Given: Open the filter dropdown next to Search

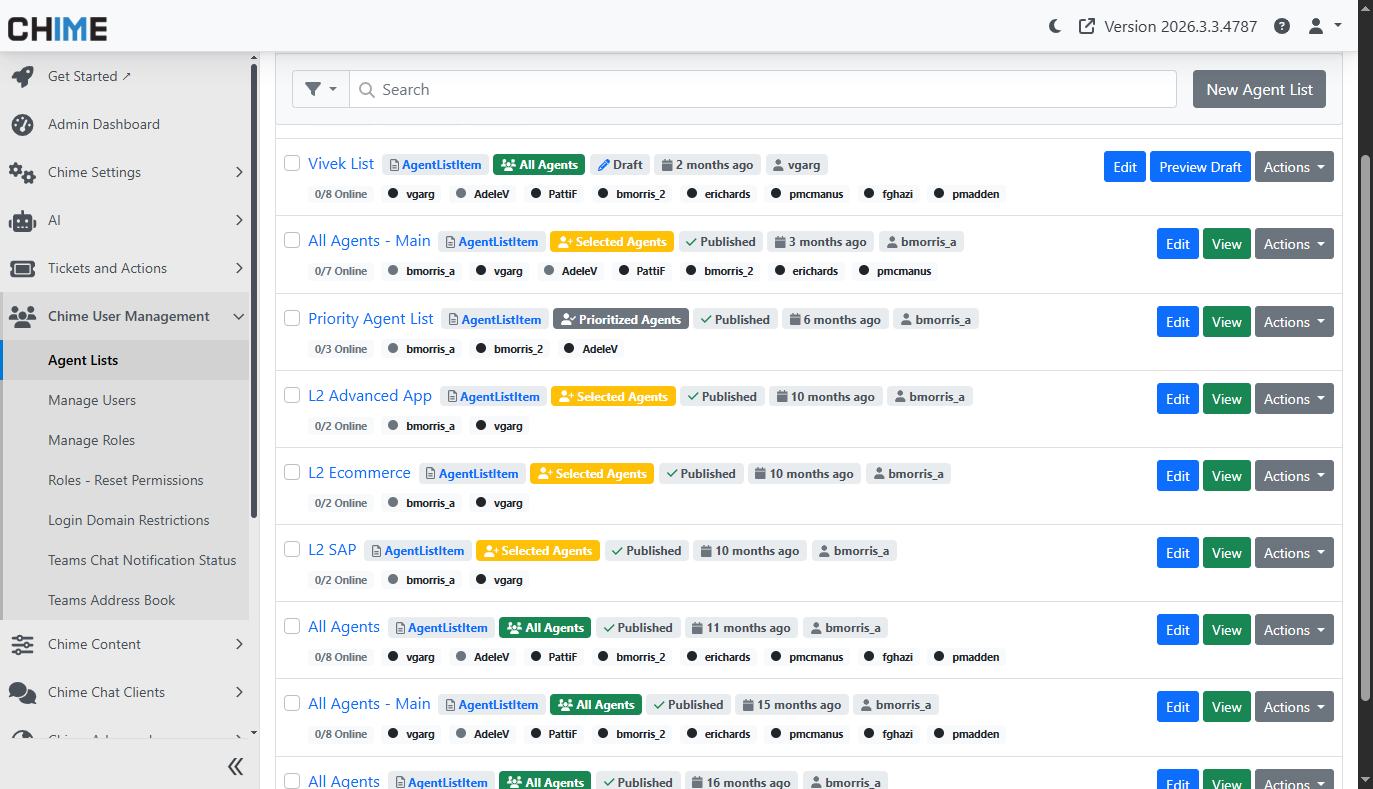Looking at the screenshot, I should pyautogui.click(x=320, y=89).
